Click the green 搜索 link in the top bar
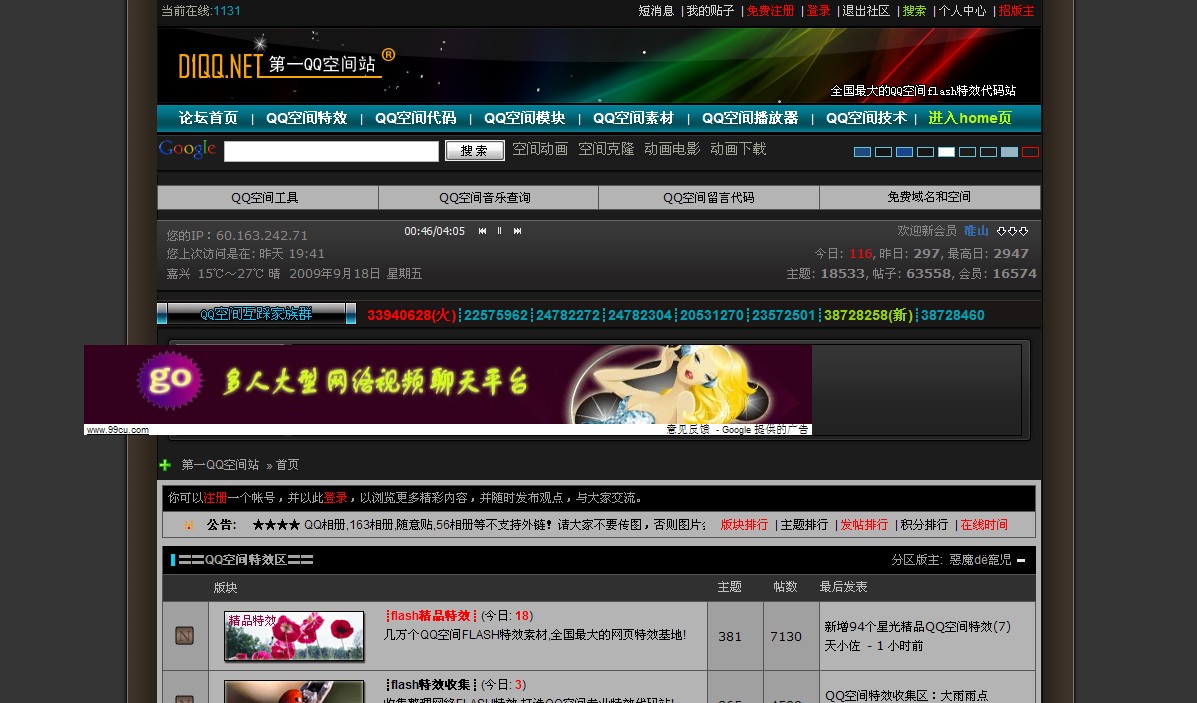1197x703 pixels. [x=915, y=11]
